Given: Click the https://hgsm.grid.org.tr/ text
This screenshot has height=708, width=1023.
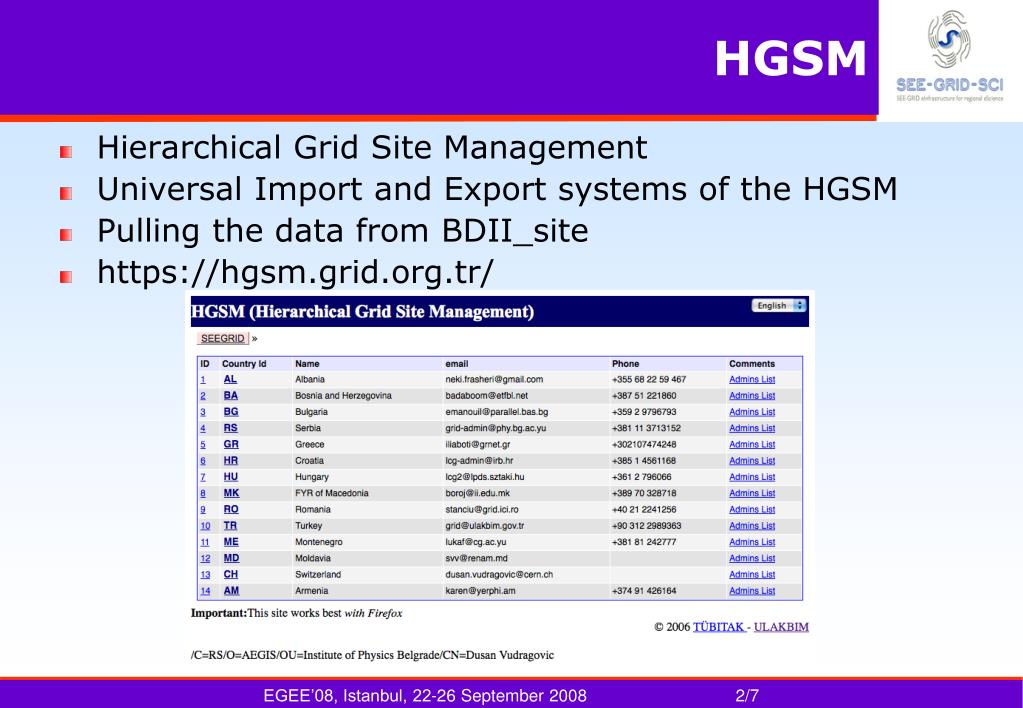Looking at the screenshot, I should 295,273.
